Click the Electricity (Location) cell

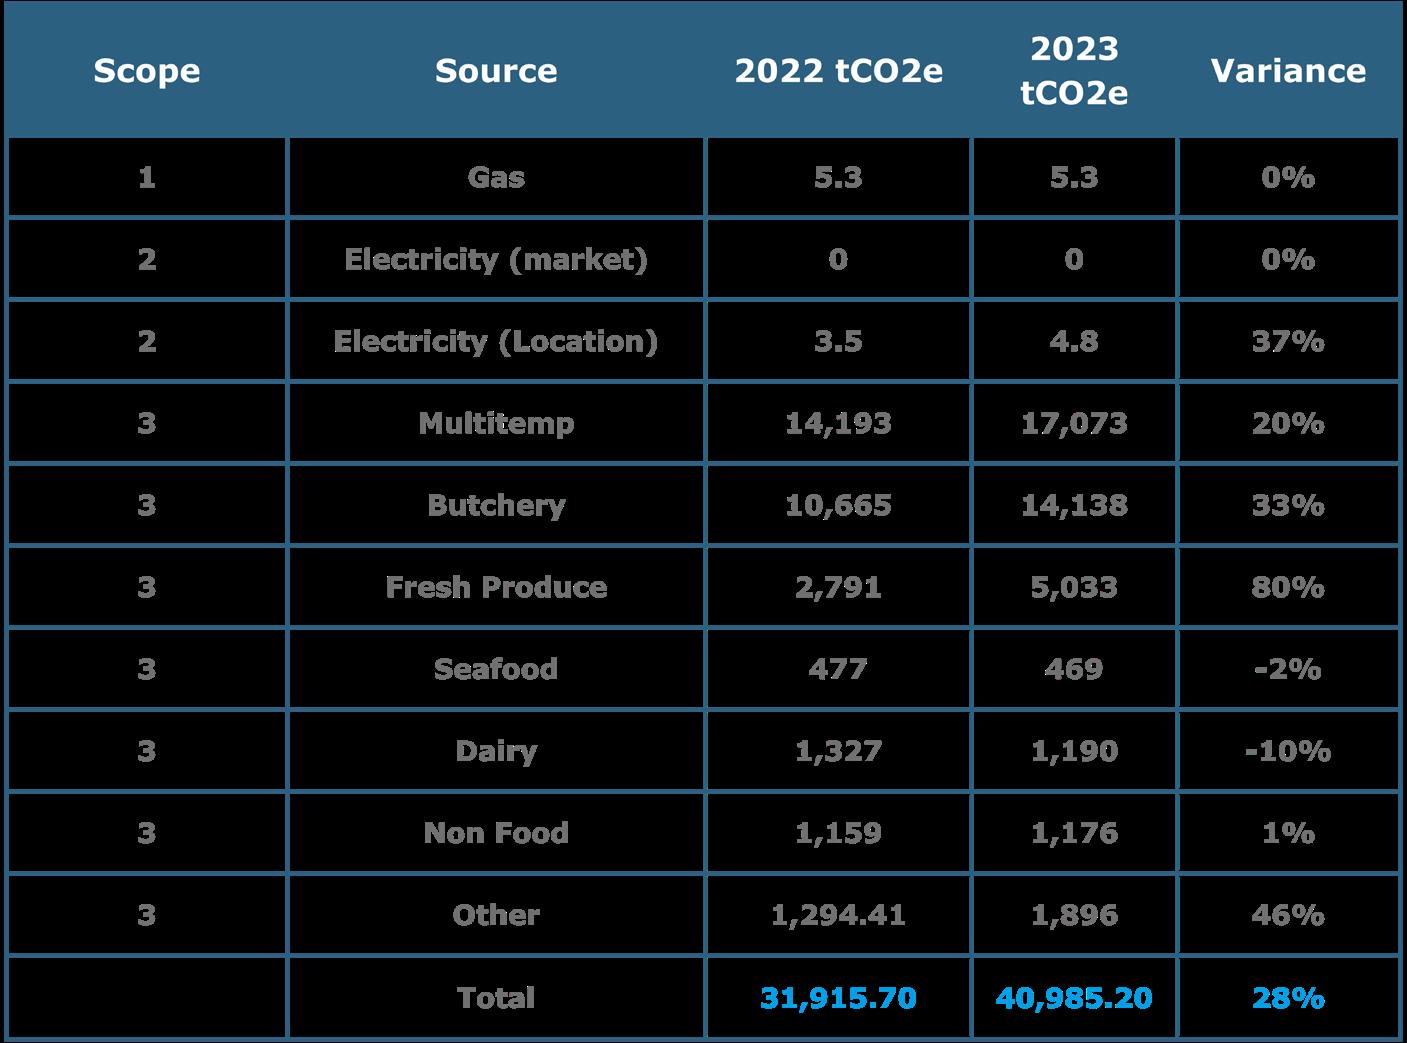(496, 341)
